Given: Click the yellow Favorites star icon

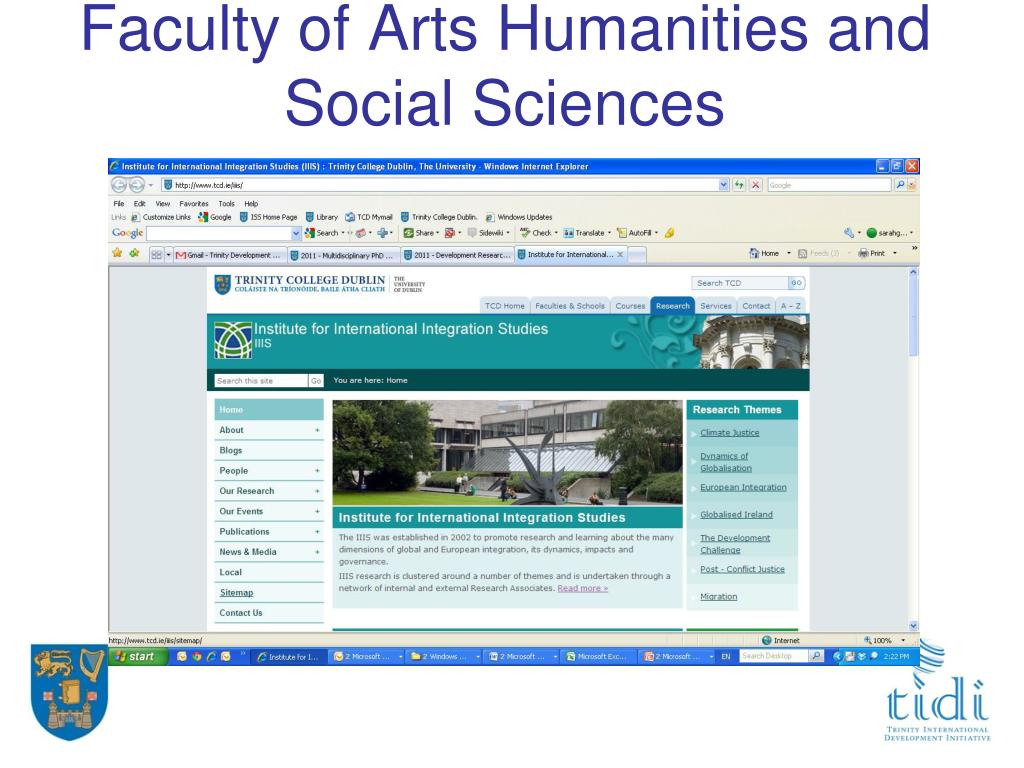Looking at the screenshot, I should point(118,253).
